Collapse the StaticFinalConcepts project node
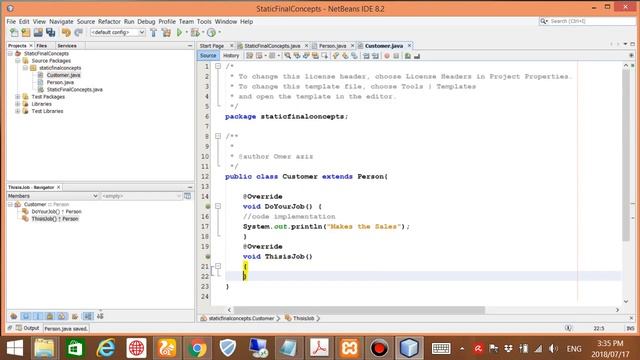This screenshot has height=360, width=640. (x=10, y=53)
